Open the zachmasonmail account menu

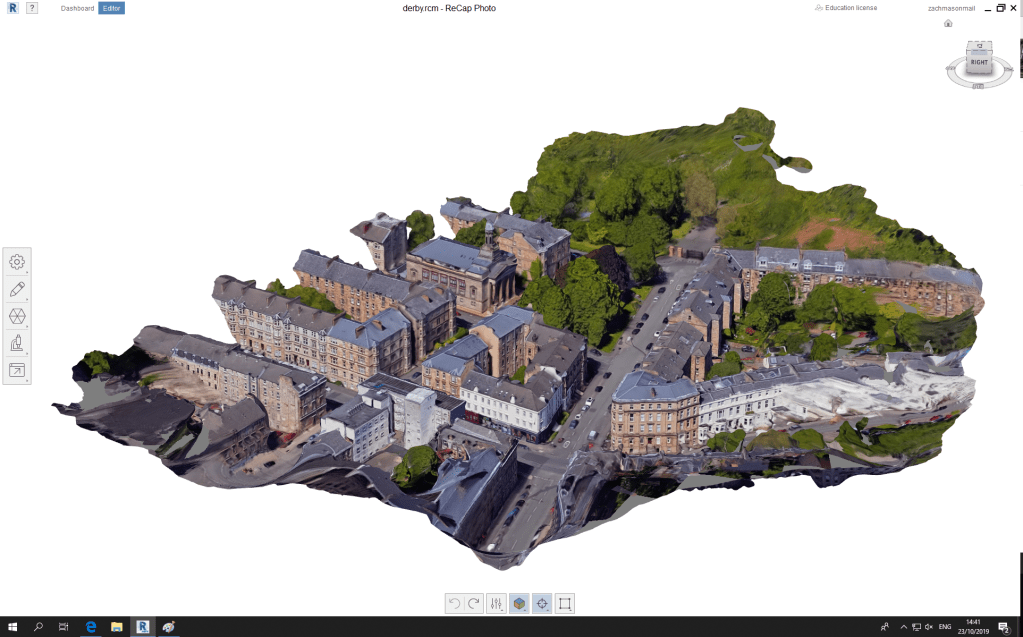[x=950, y=8]
